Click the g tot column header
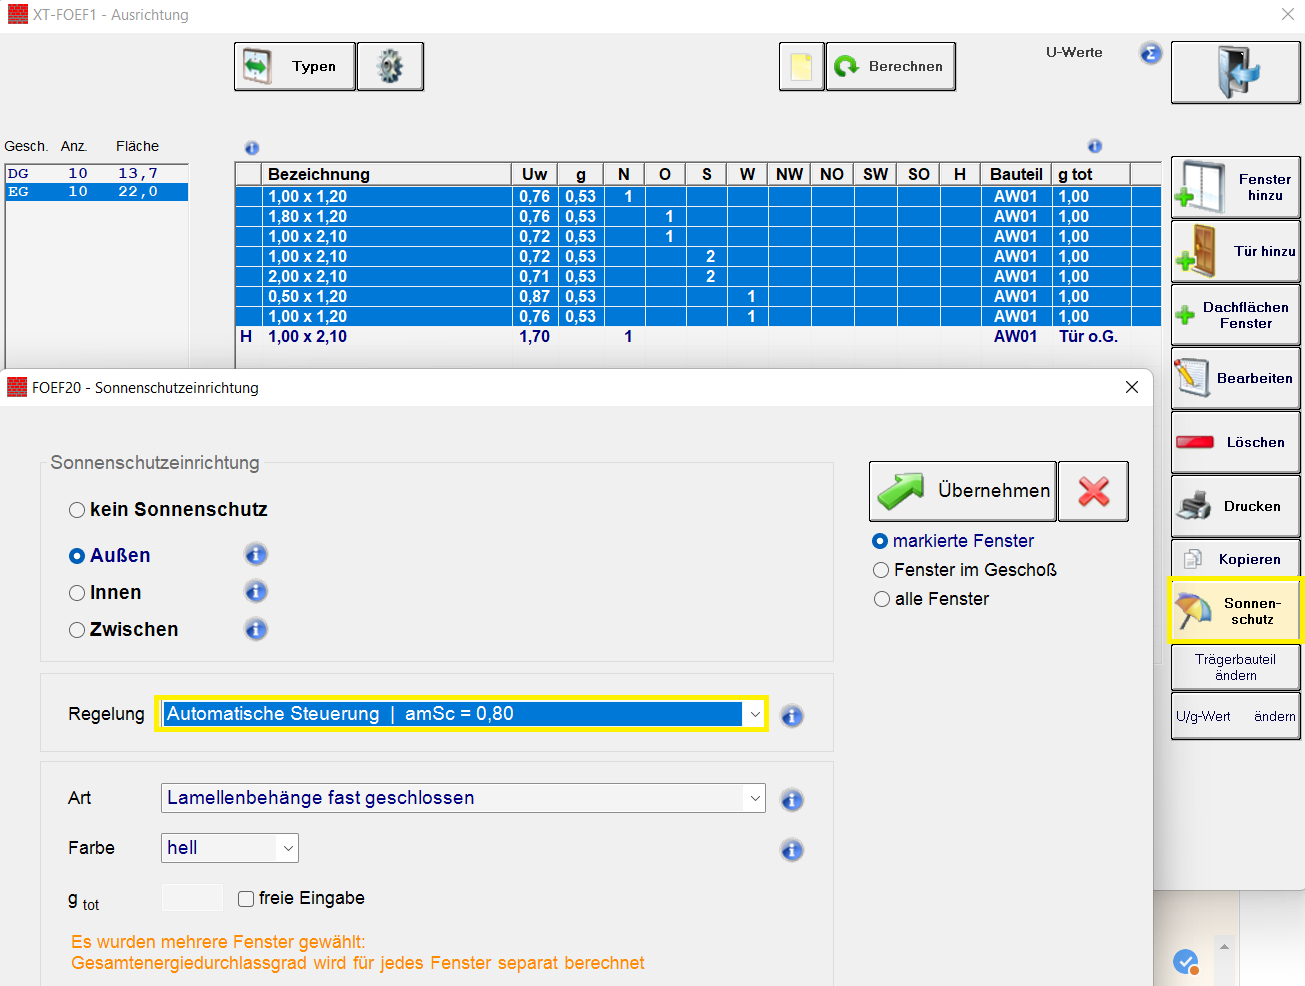 coord(1090,174)
